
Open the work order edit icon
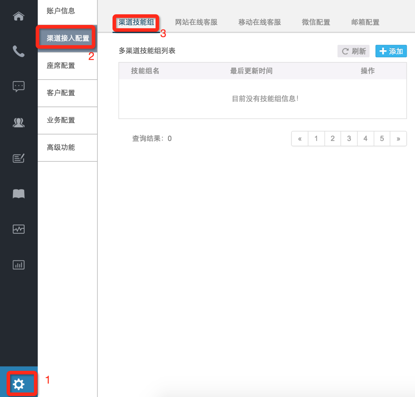(19, 158)
